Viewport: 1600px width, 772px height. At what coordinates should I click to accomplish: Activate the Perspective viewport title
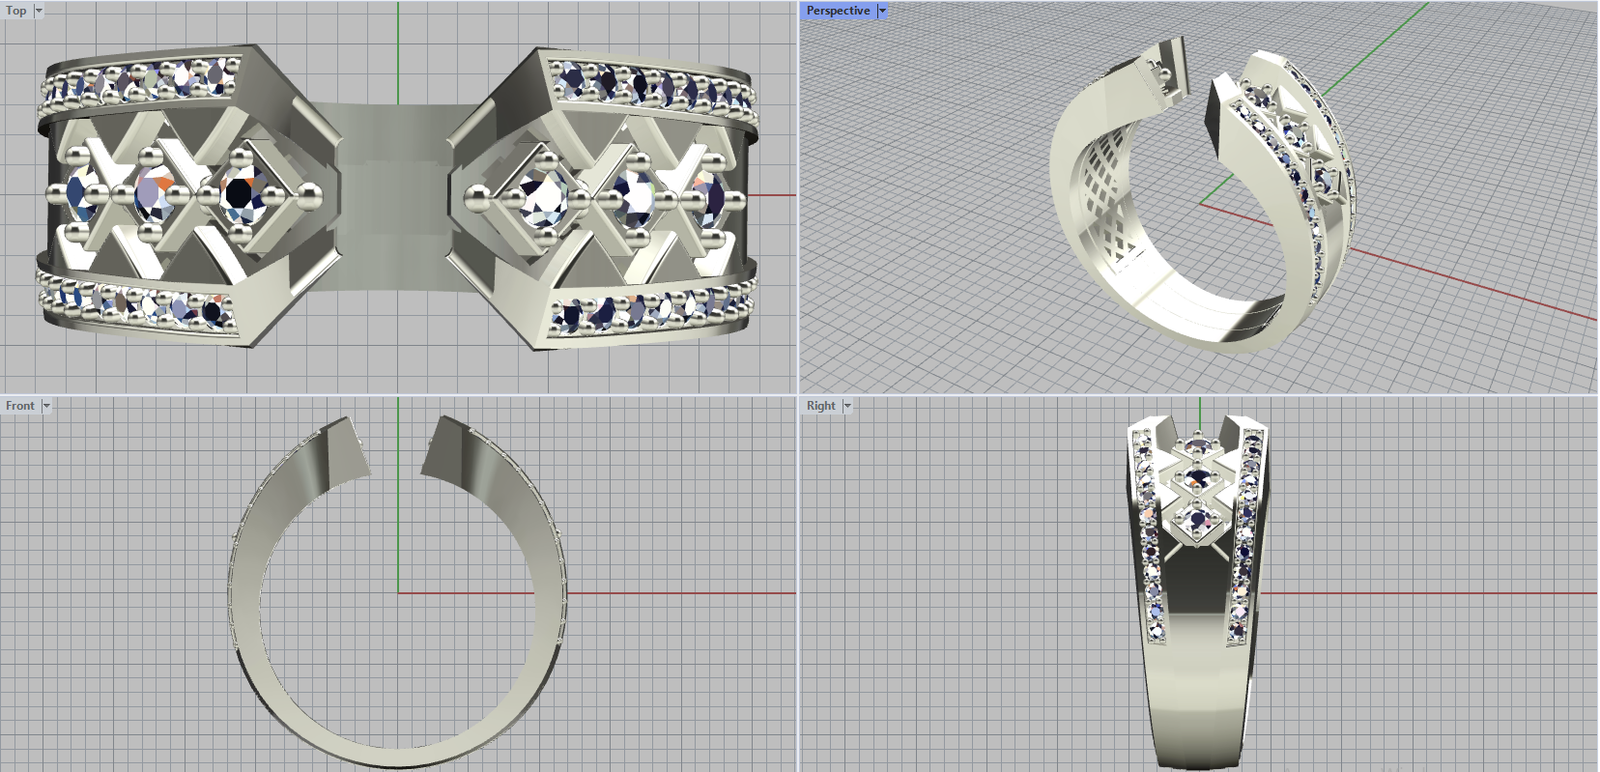click(x=837, y=11)
